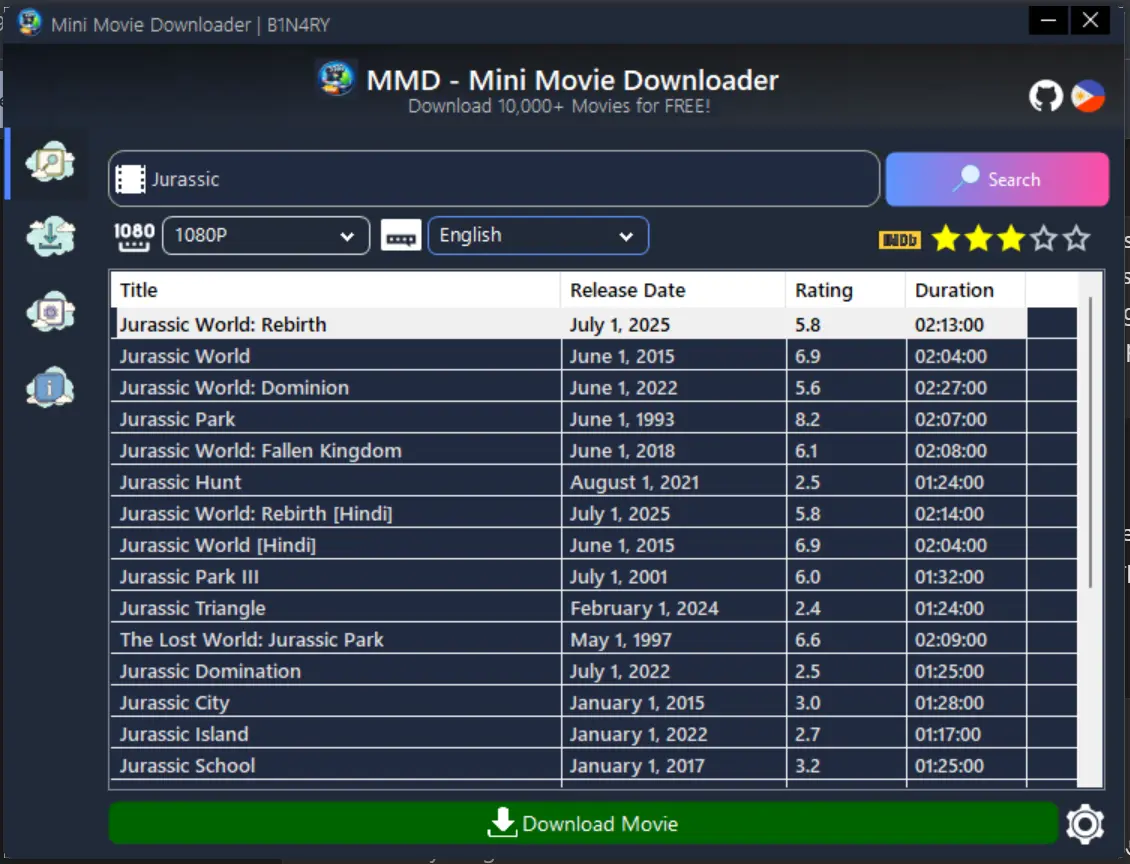Click the subtitle language icon
The width and height of the screenshot is (1130, 864).
tap(401, 236)
